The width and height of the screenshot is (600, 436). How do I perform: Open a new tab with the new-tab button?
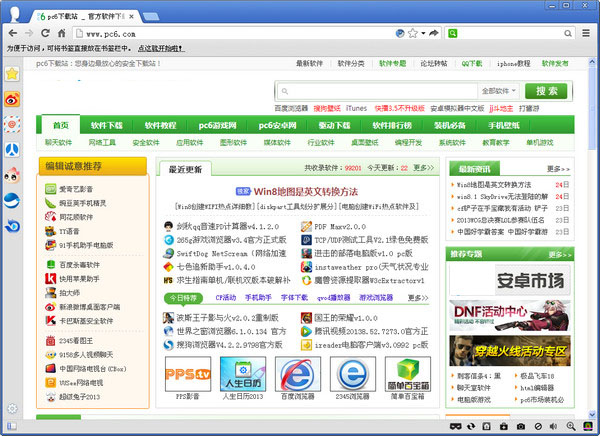coord(151,16)
